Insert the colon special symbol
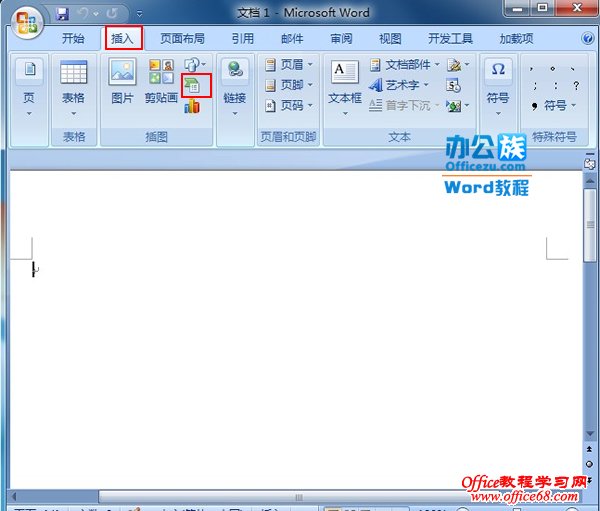 pos(556,86)
